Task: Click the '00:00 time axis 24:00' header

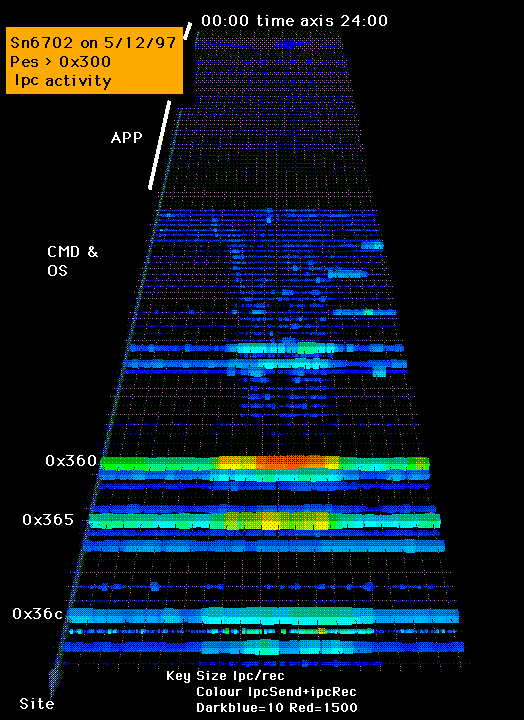Action: [294, 20]
